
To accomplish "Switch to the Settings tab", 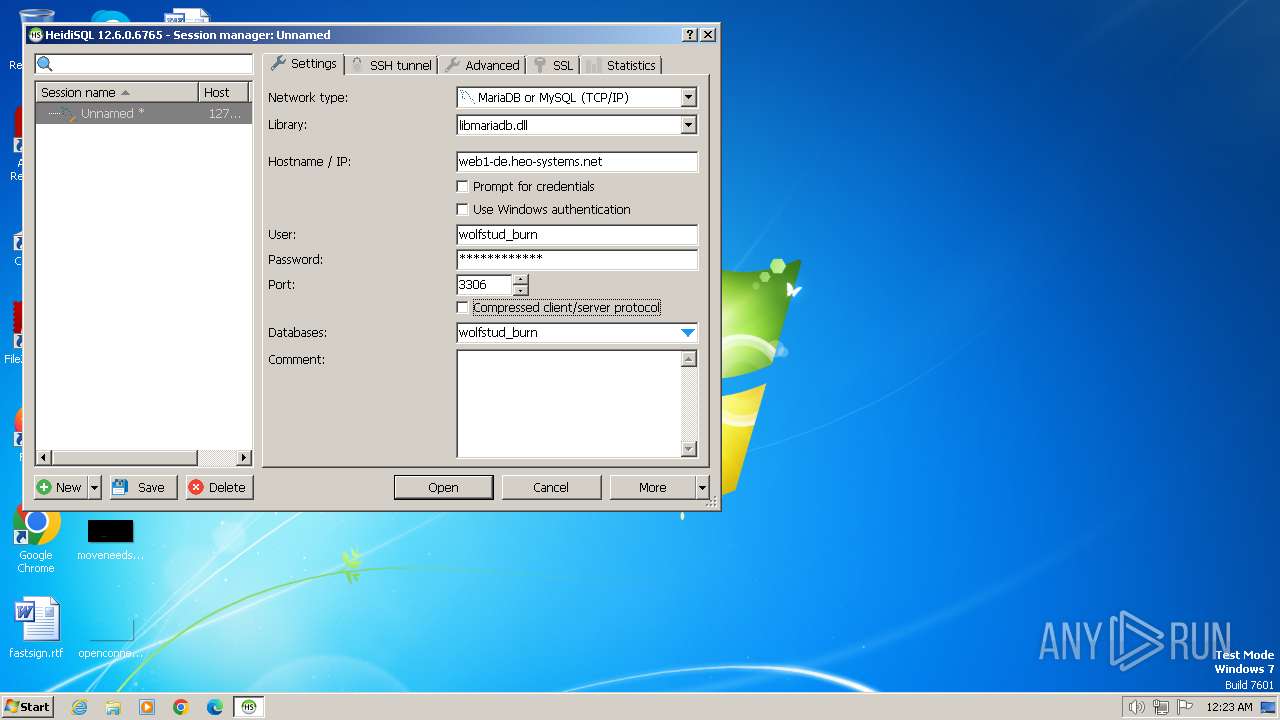I will pyautogui.click(x=304, y=64).
